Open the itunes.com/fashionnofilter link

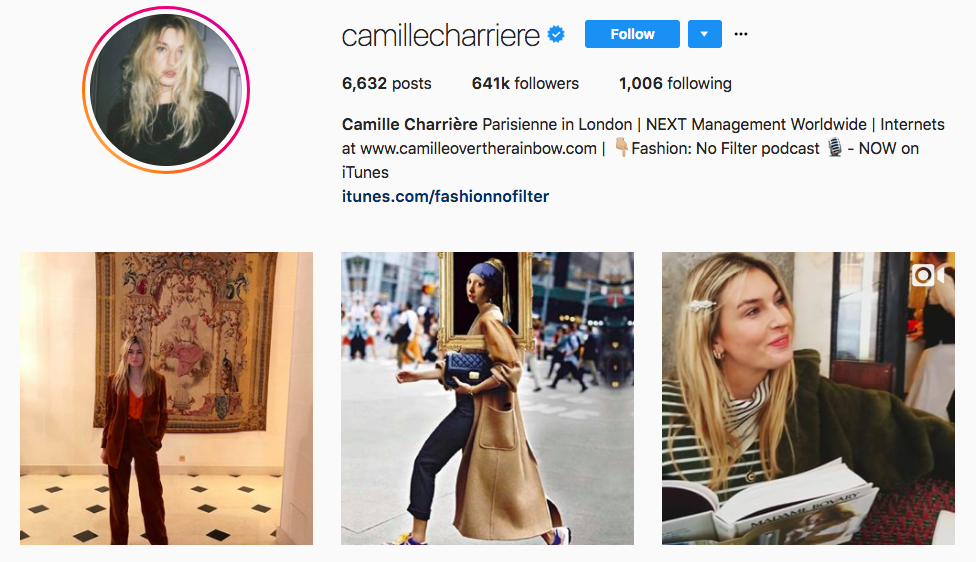(445, 197)
